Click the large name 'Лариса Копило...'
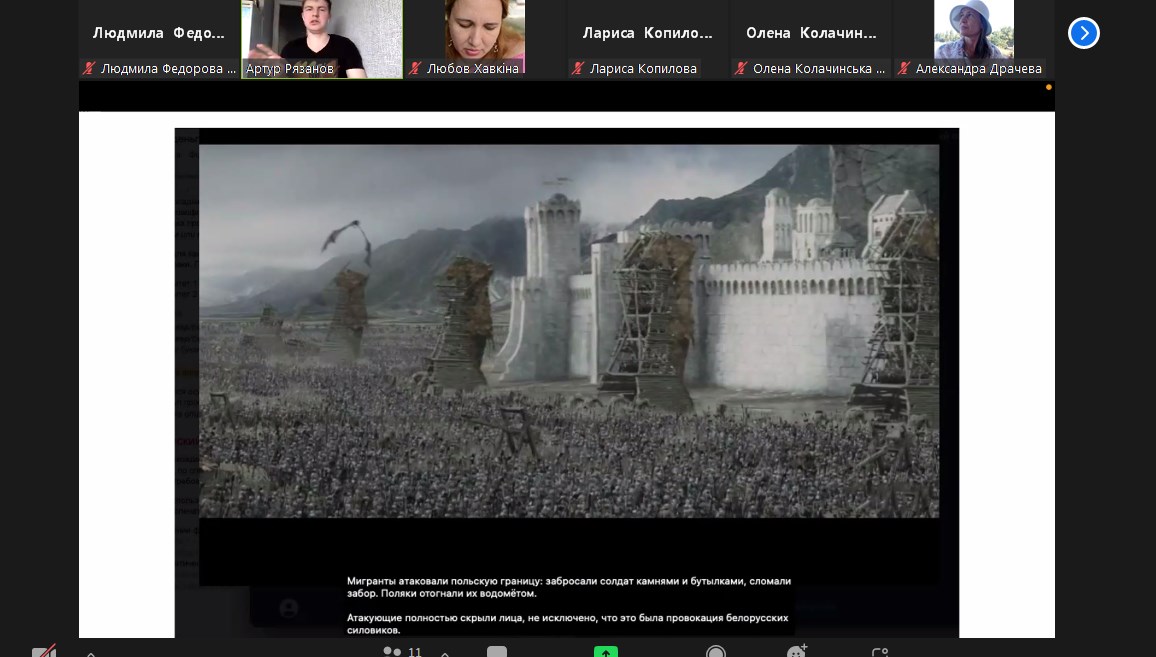1156x657 pixels. [x=647, y=32]
